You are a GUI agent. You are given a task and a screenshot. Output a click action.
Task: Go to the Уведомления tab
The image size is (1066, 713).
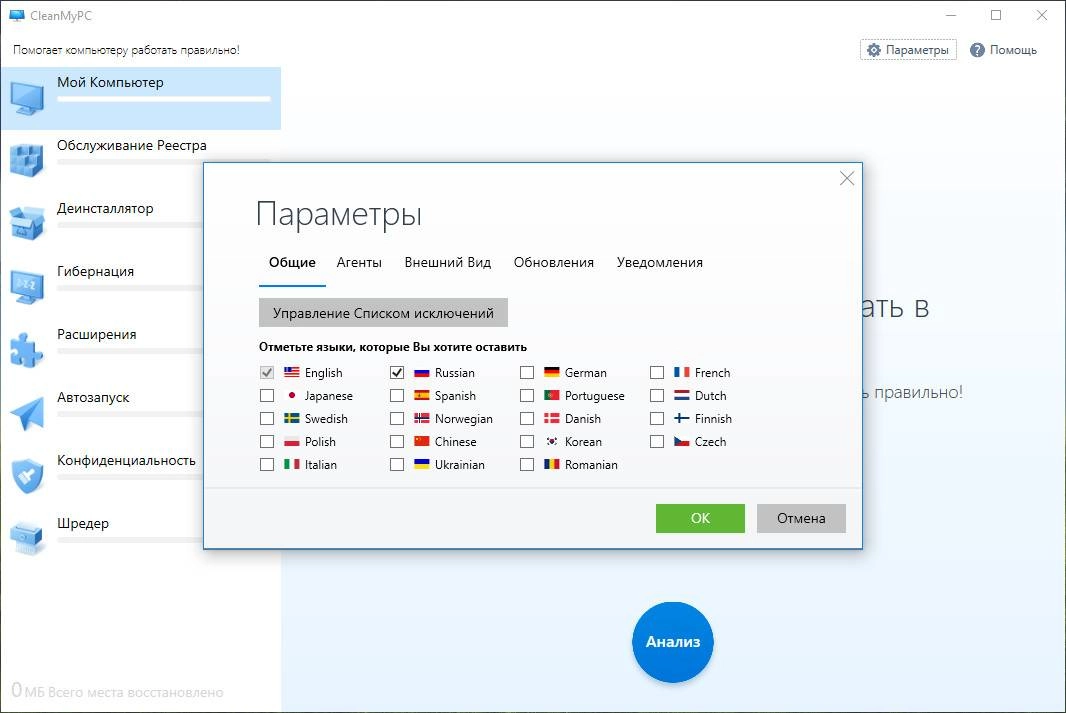click(659, 263)
